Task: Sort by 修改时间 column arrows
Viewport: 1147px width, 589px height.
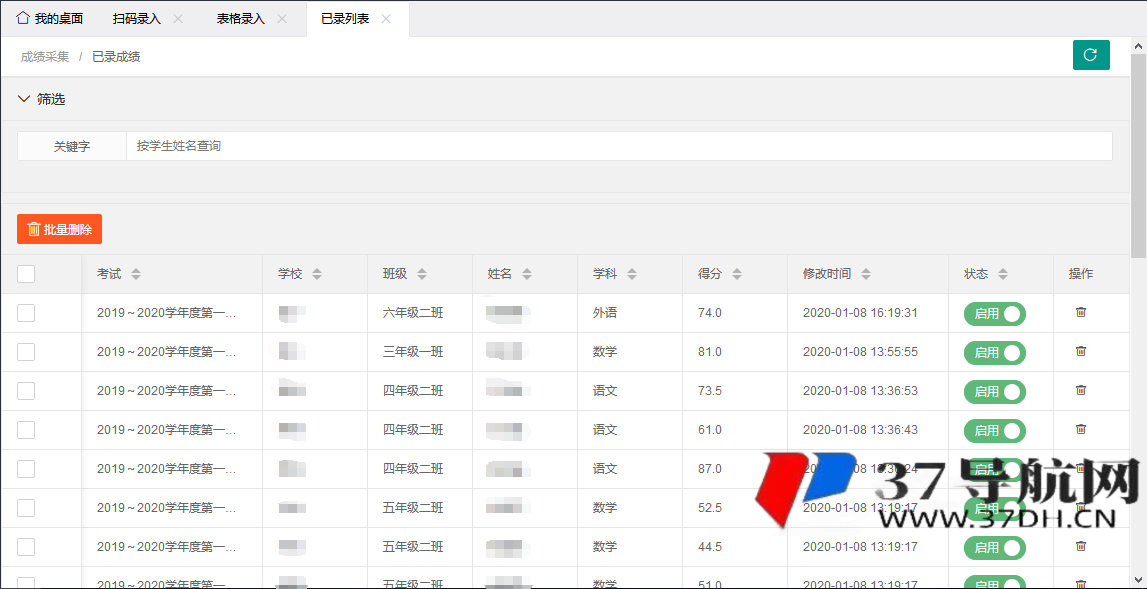Action: 865,274
